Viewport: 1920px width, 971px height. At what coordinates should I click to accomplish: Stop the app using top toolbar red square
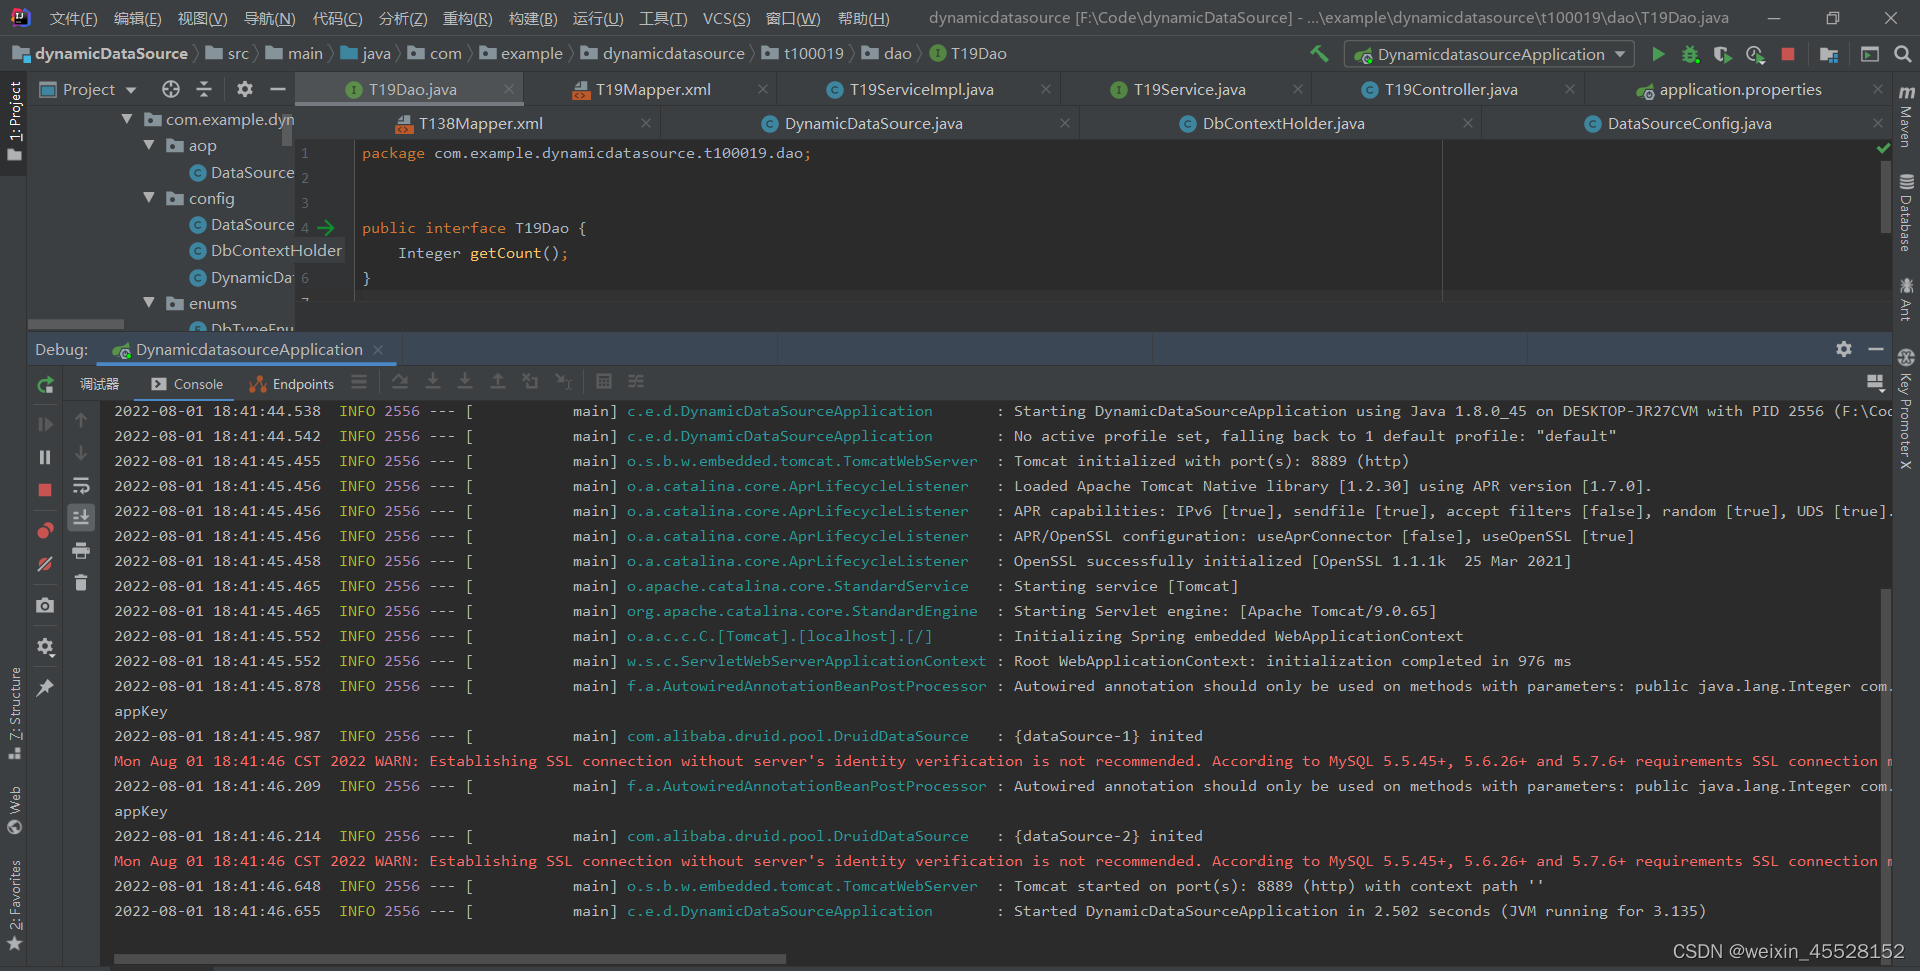1788,54
